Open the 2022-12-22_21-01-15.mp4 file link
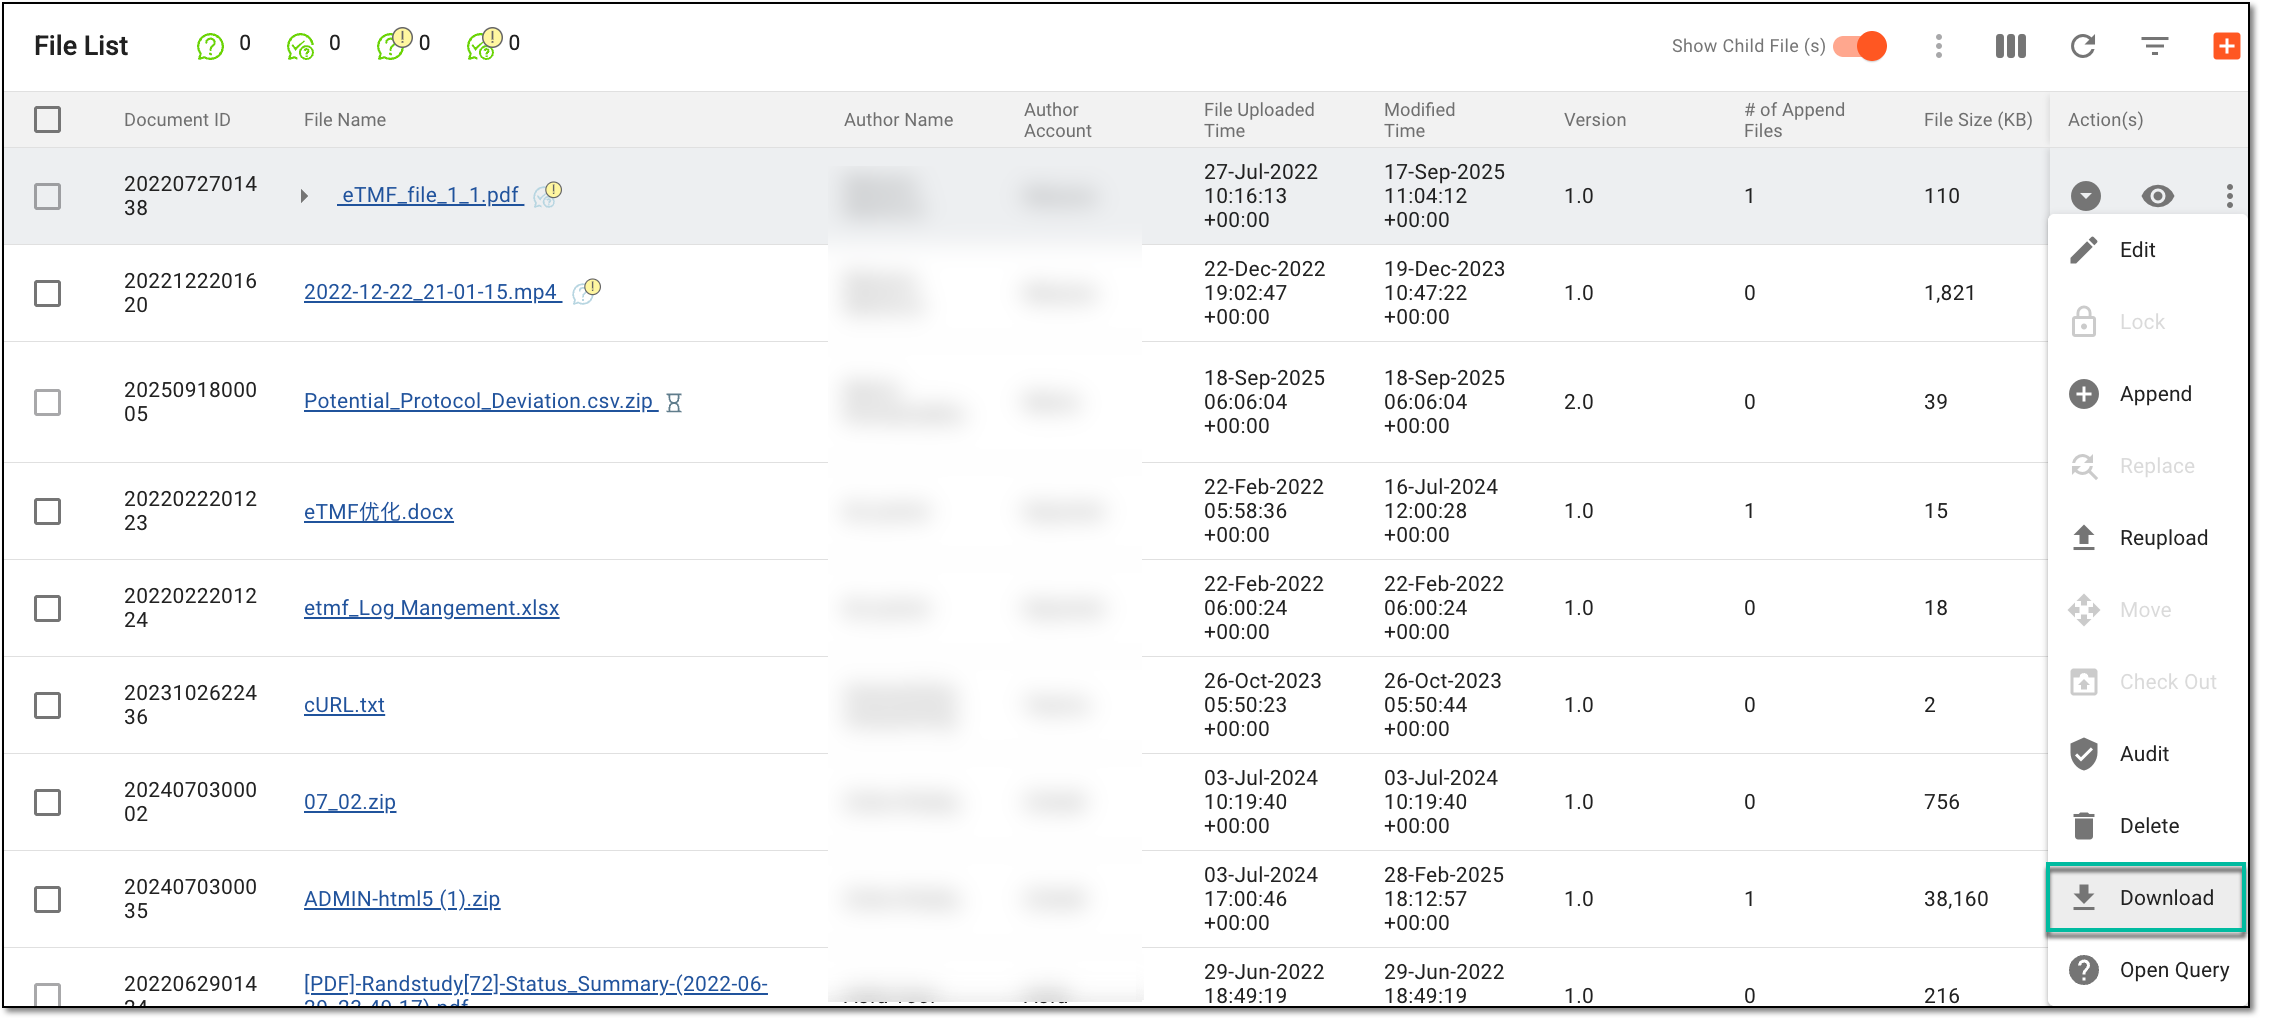Image resolution: width=2270 pixels, height=1020 pixels. [x=431, y=292]
